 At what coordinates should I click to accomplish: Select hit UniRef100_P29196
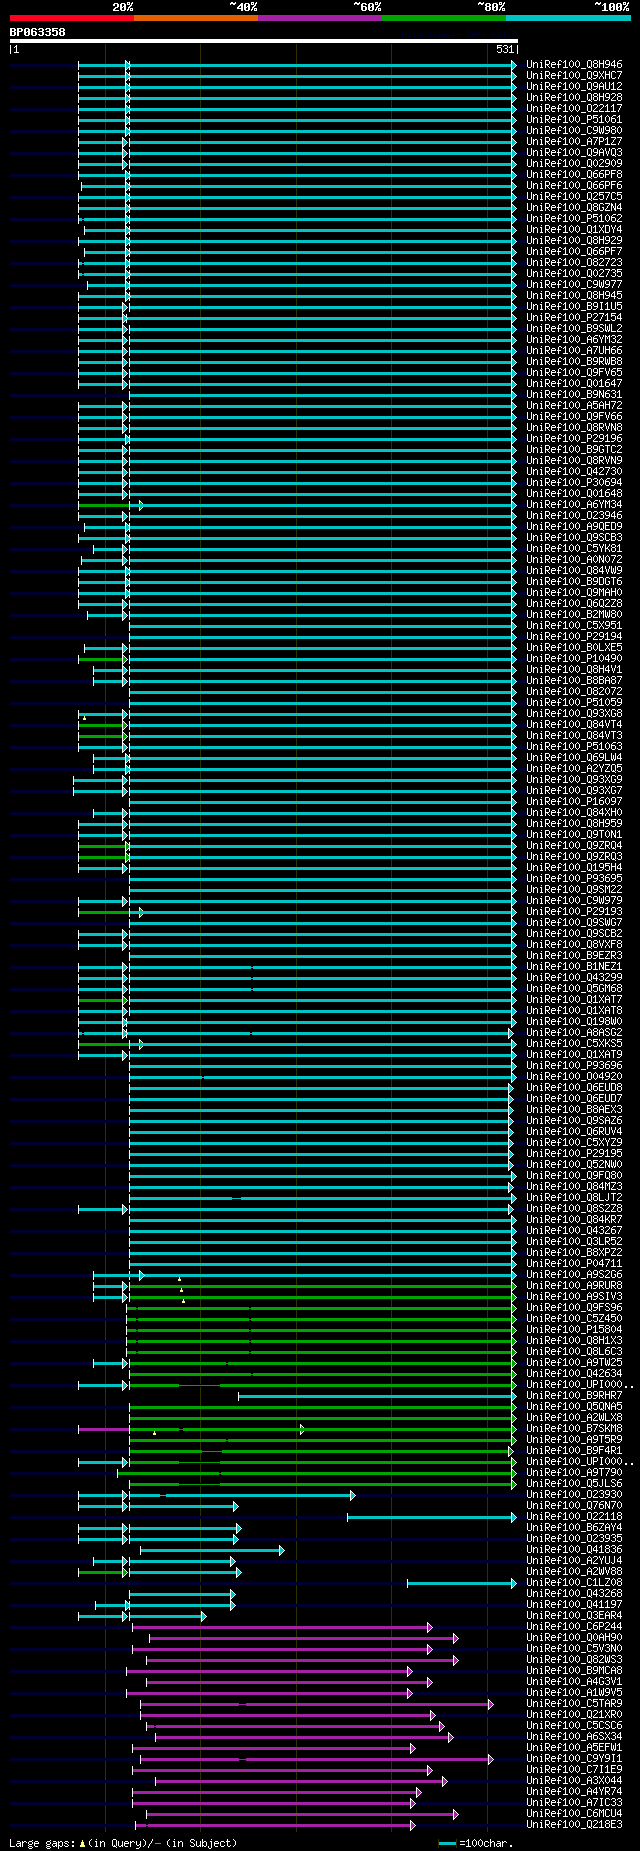tap(574, 439)
